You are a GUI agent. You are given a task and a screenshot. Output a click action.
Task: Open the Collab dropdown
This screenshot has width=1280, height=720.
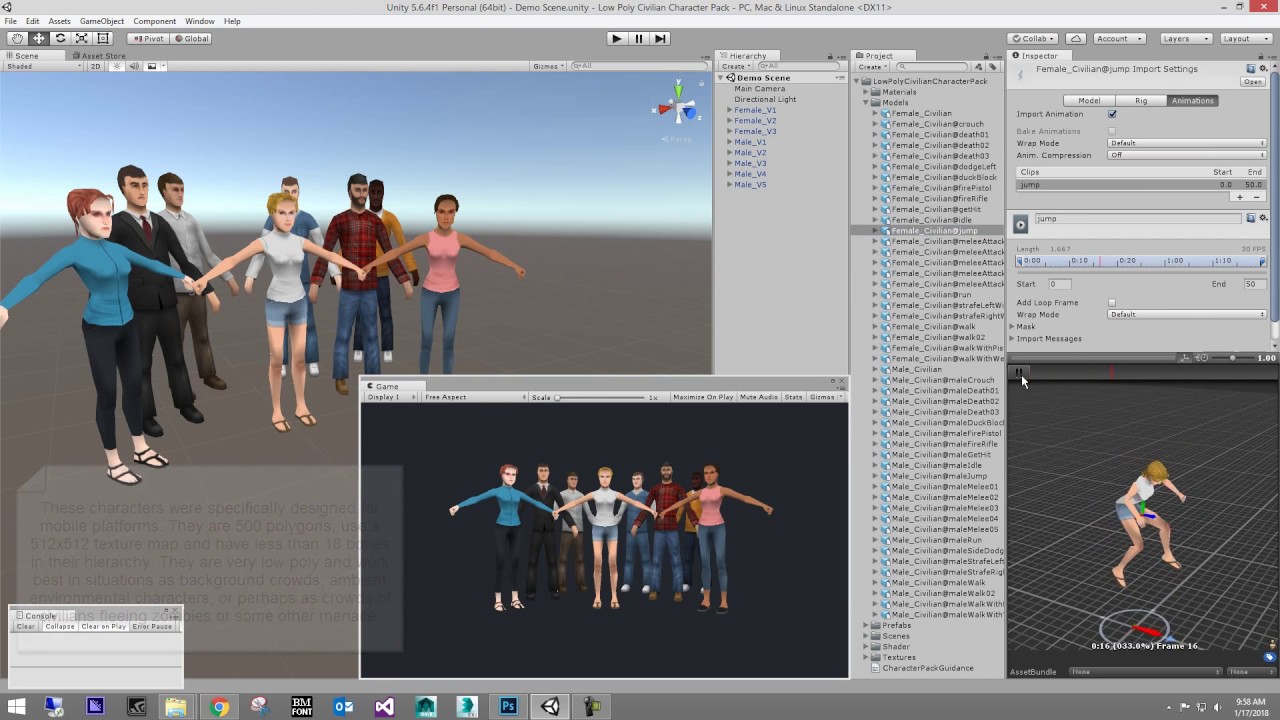(x=1032, y=38)
